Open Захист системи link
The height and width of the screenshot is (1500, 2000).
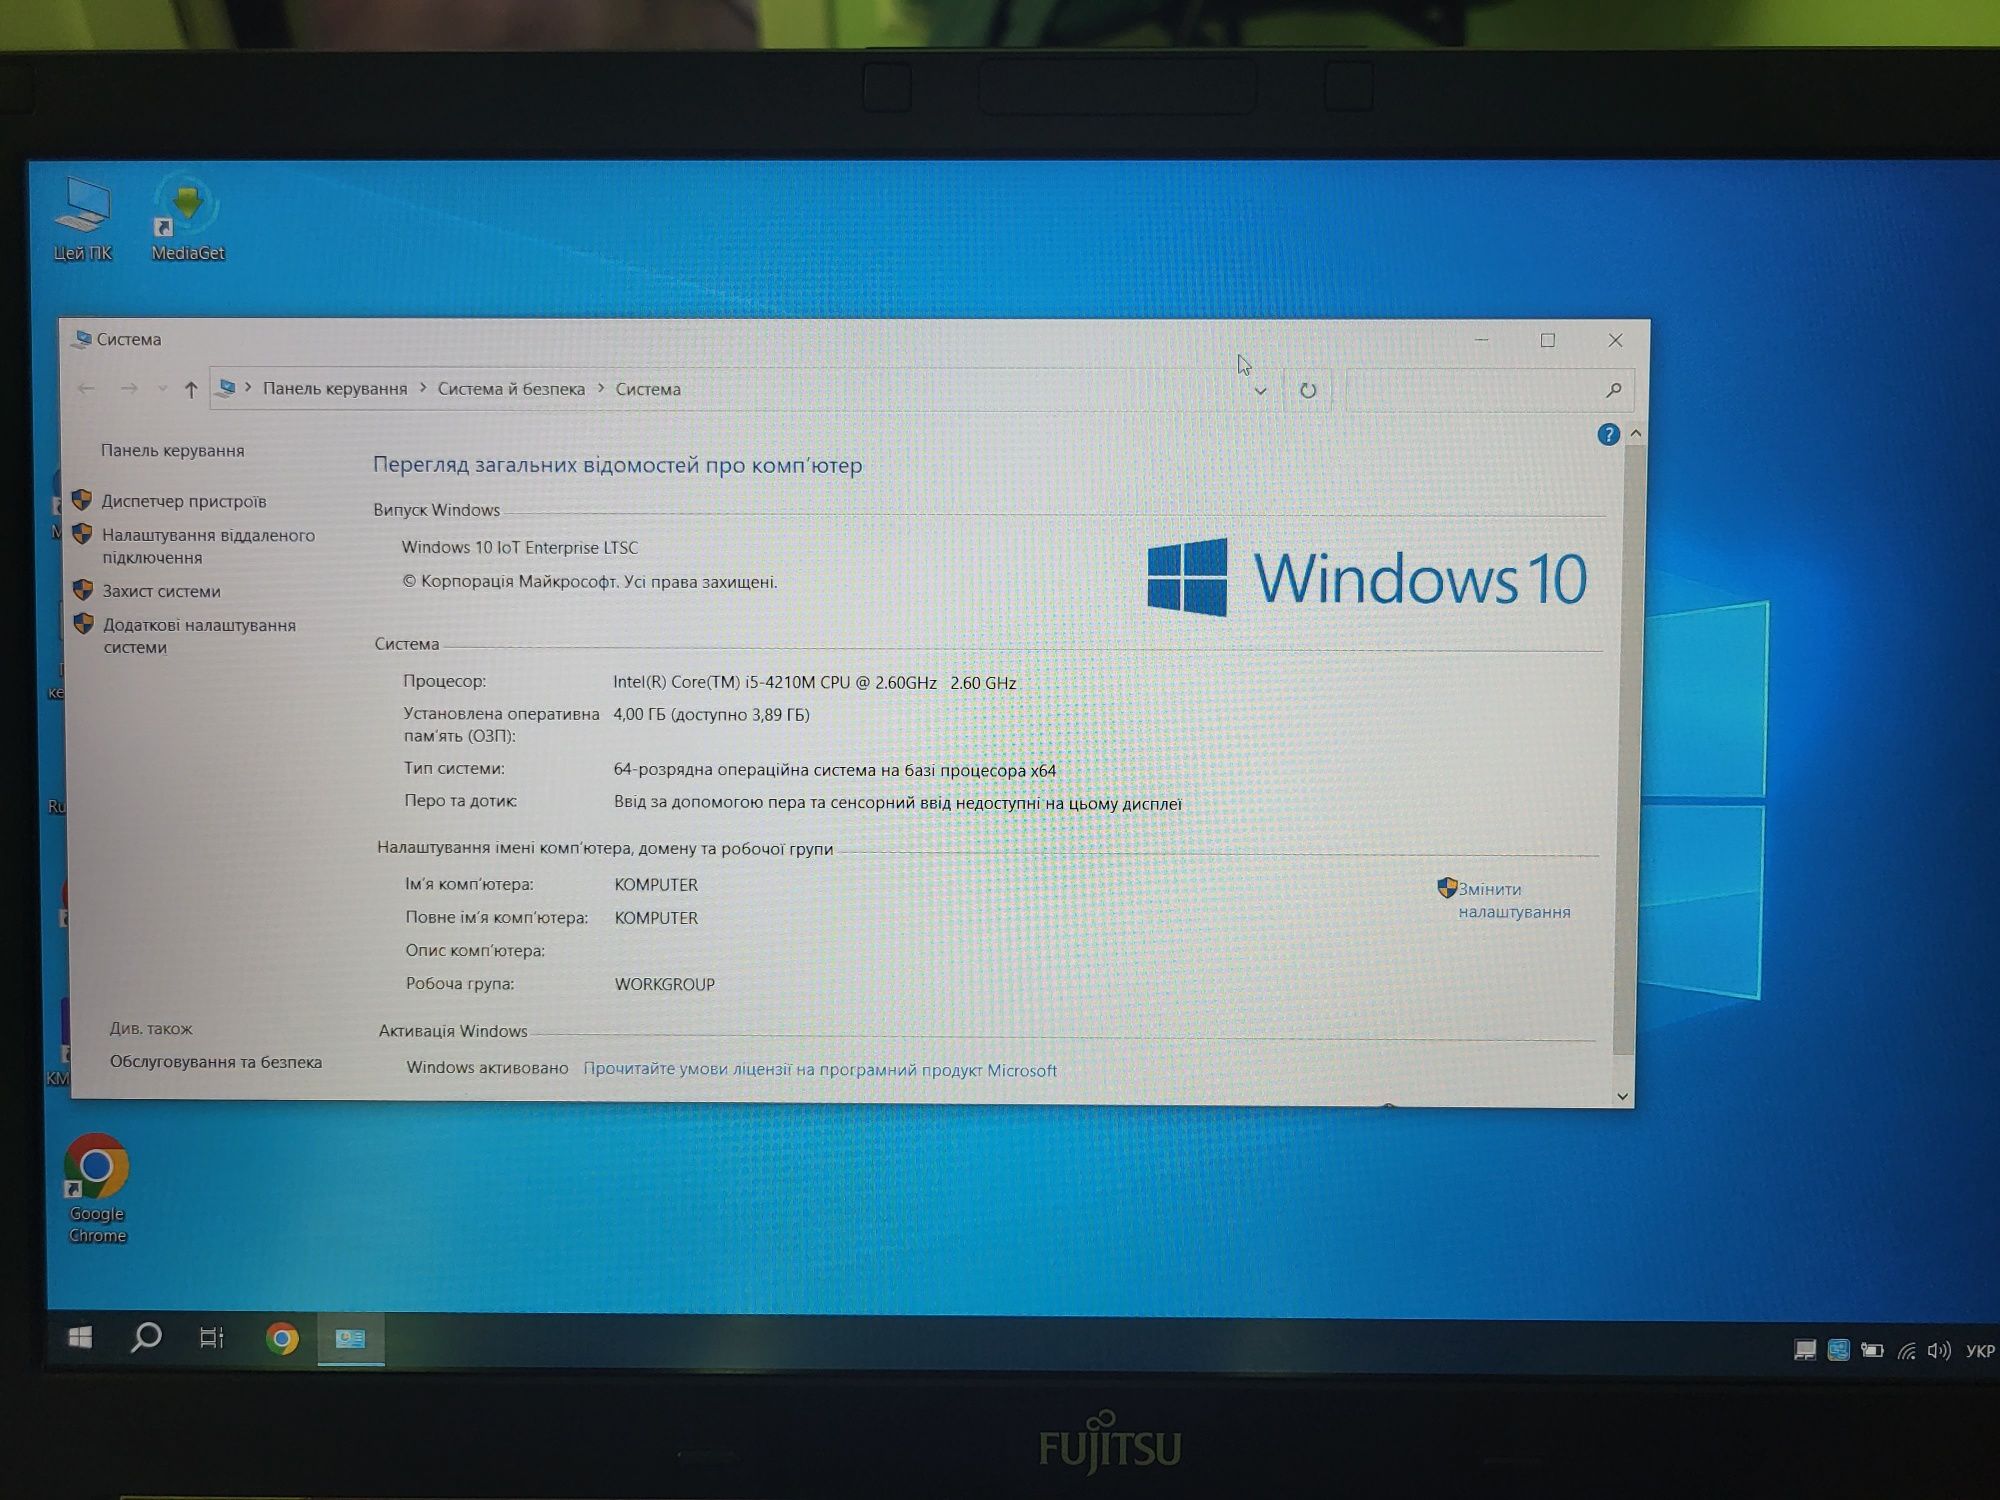[161, 591]
